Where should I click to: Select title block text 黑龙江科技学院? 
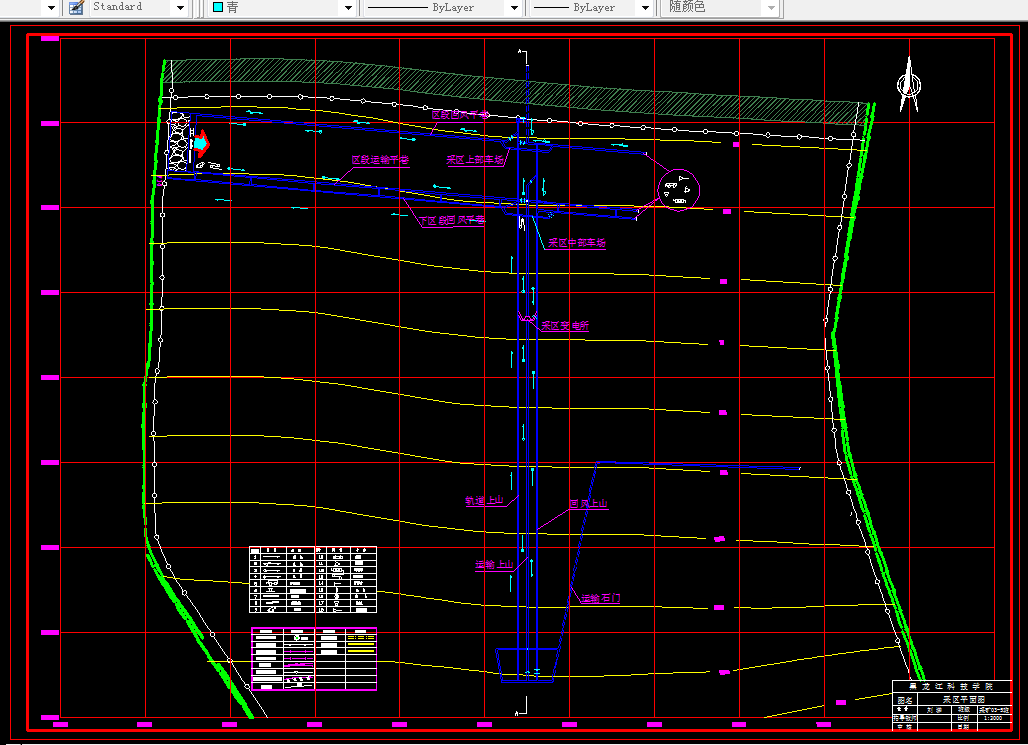click(x=951, y=687)
